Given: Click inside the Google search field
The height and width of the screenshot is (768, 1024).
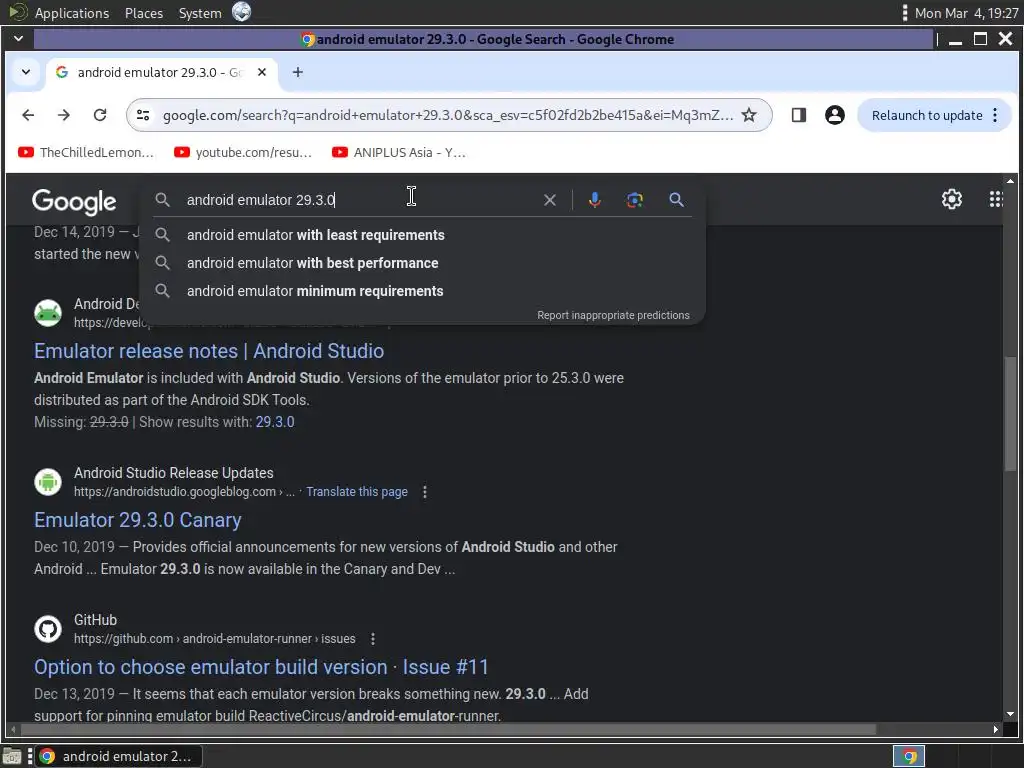Looking at the screenshot, I should [359, 200].
